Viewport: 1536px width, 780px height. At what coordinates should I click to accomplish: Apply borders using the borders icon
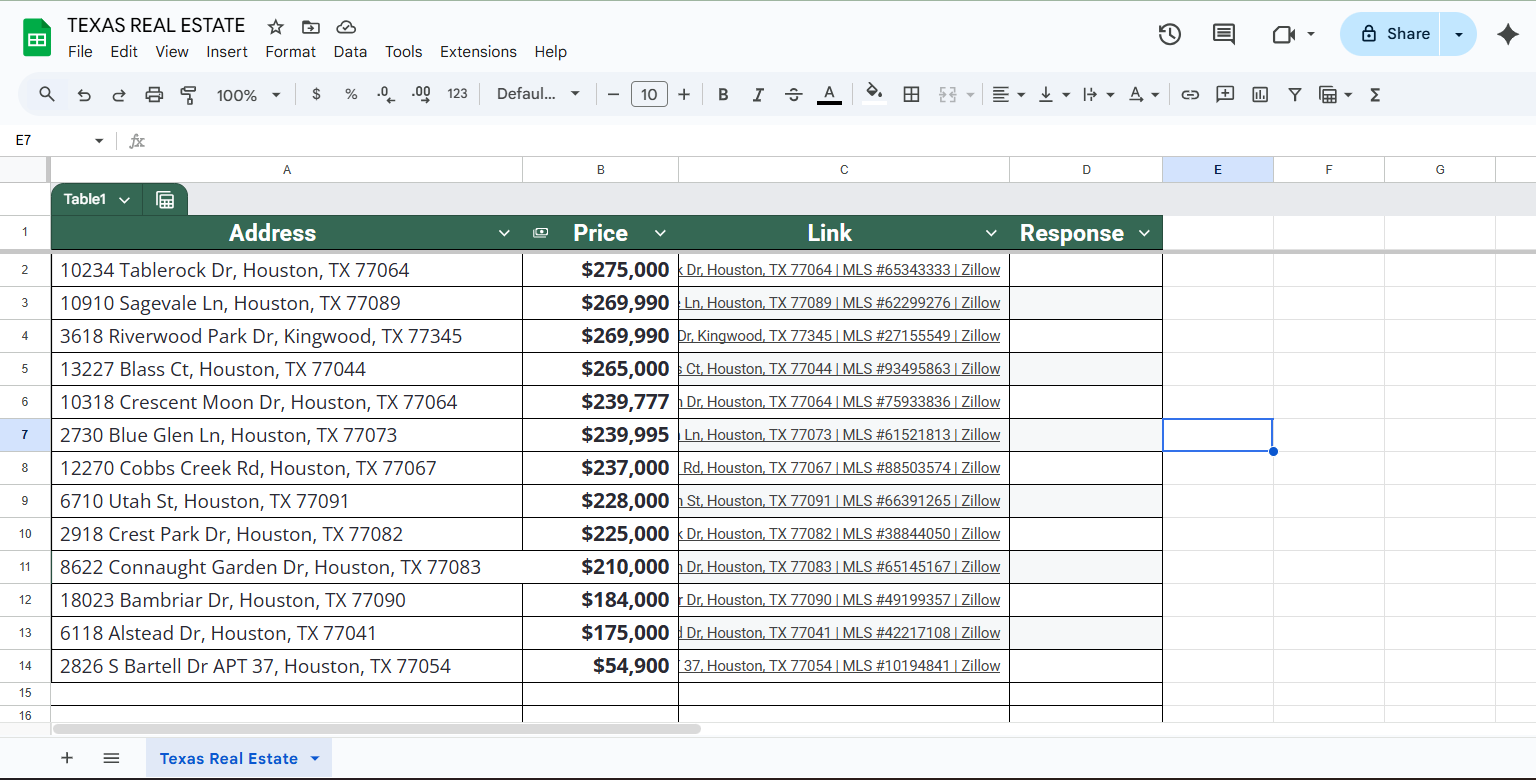tap(911, 94)
